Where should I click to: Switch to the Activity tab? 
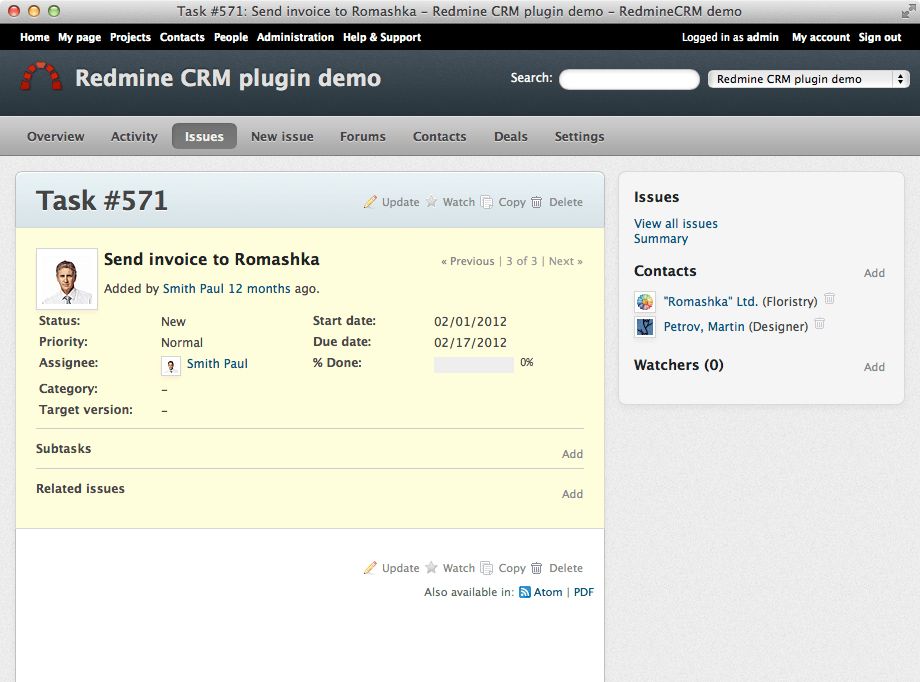click(x=134, y=136)
